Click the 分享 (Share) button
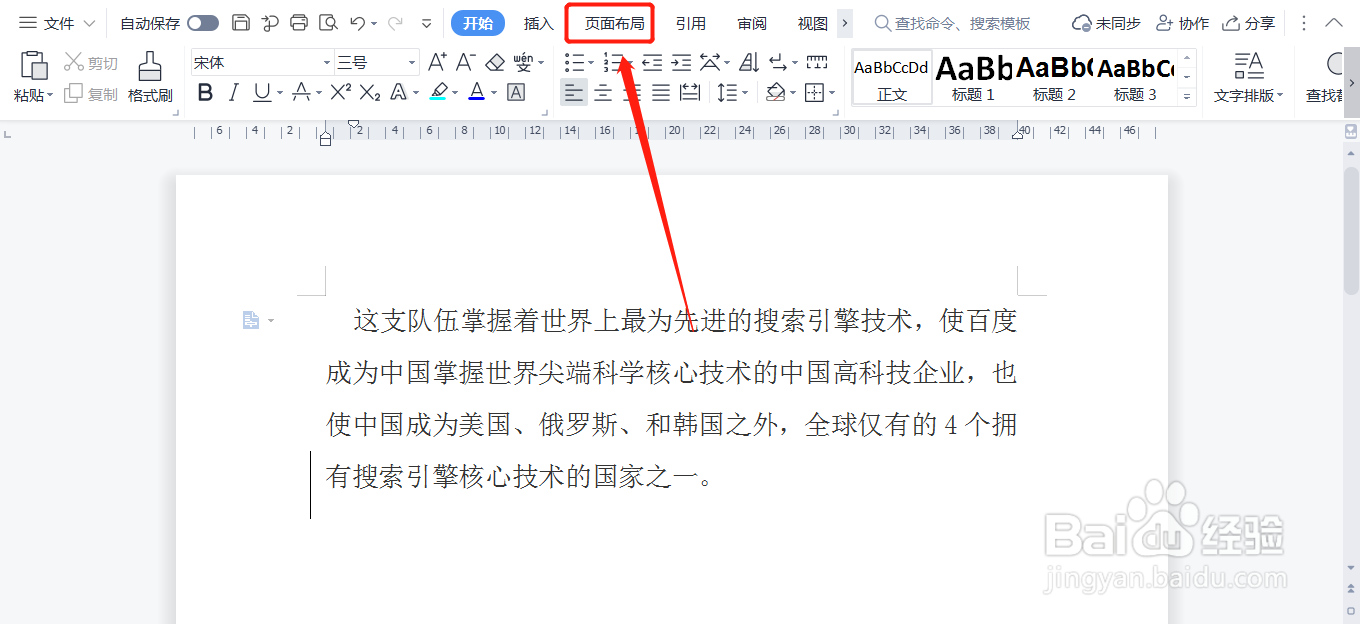The height and width of the screenshot is (624, 1360). (x=1249, y=23)
